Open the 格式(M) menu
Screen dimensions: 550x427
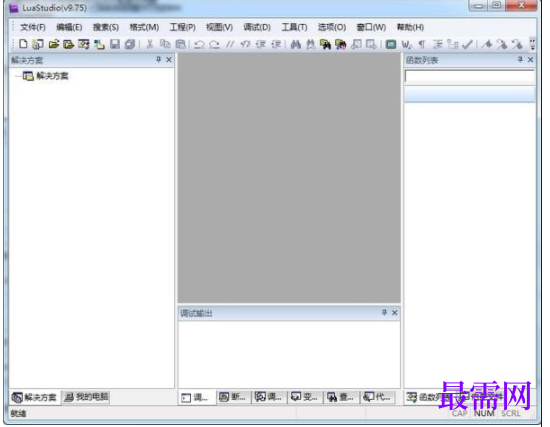(144, 27)
